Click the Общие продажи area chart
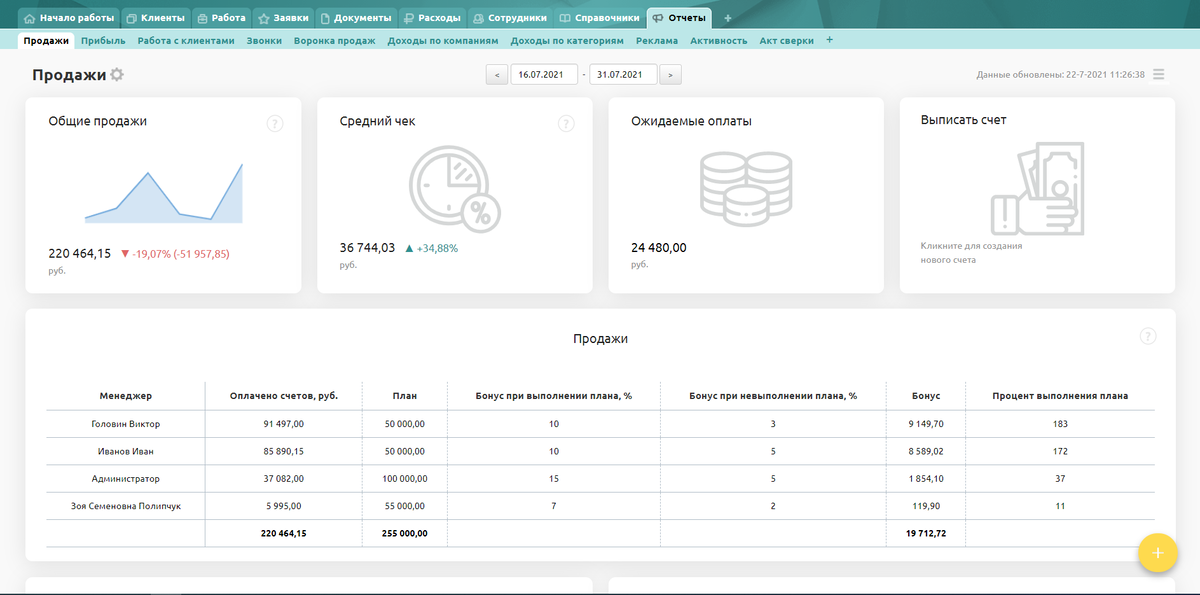The width and height of the screenshot is (1200, 595). click(x=164, y=193)
